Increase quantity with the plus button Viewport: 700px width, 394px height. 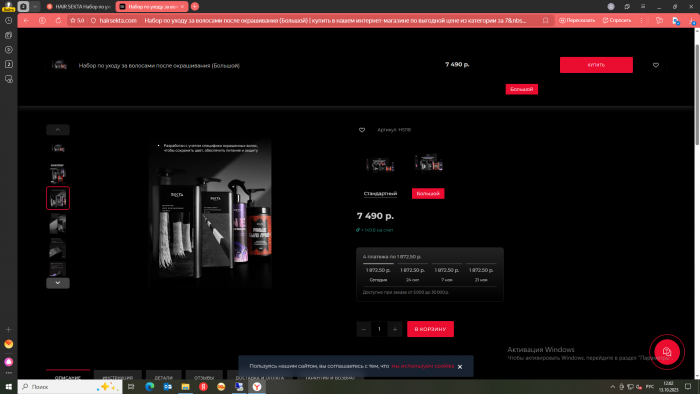point(395,329)
